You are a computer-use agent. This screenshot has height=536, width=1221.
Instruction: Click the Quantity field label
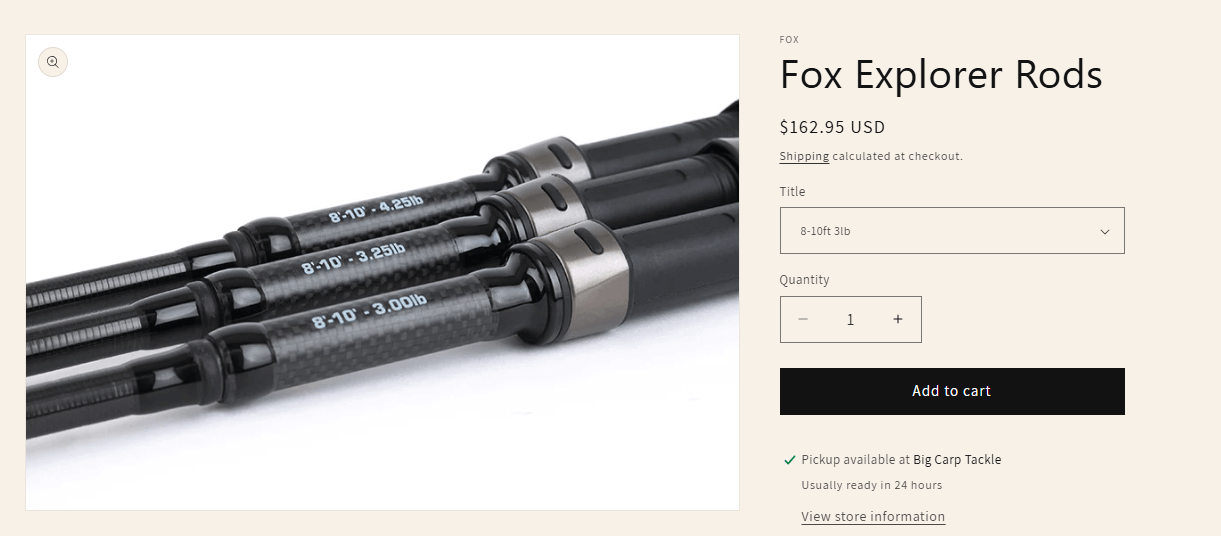click(805, 280)
